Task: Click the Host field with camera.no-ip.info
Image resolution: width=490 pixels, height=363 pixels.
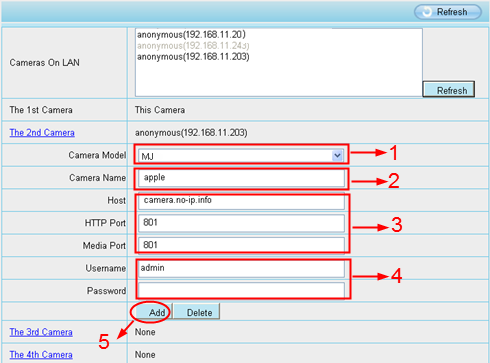Action: (x=241, y=201)
